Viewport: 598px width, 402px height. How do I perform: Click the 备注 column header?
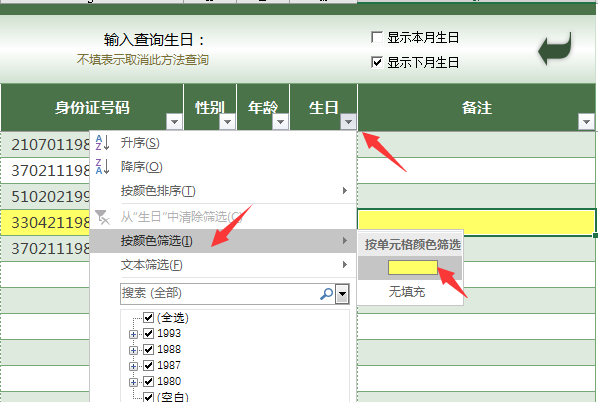[476, 108]
